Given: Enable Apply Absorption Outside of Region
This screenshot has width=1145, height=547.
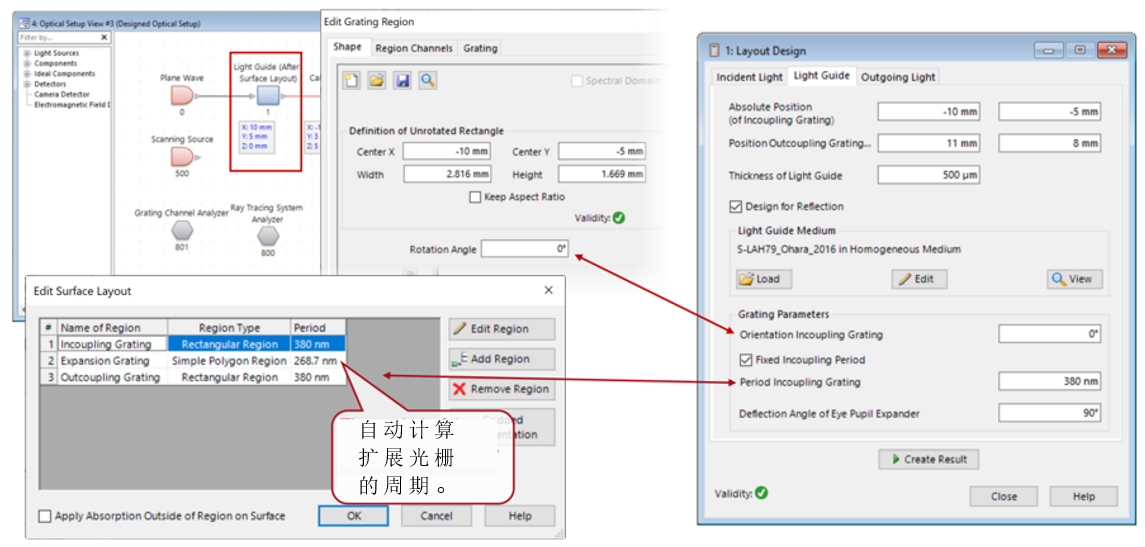Looking at the screenshot, I should point(45,516).
